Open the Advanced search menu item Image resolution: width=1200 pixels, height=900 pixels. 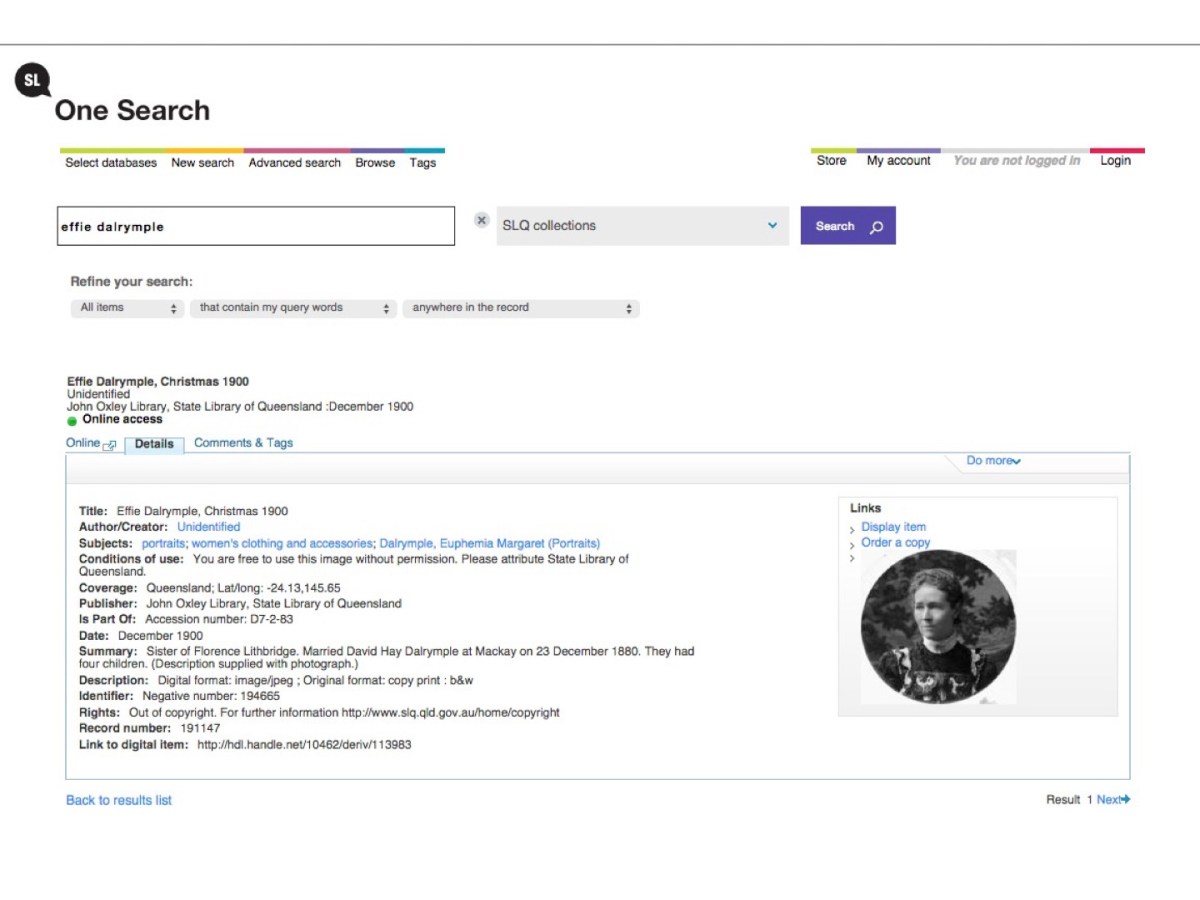point(294,163)
